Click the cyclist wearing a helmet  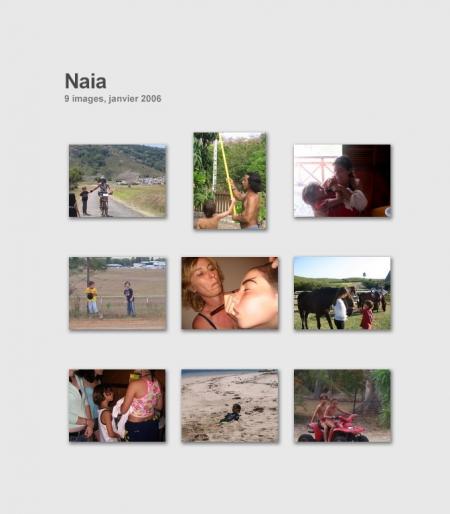click(104, 197)
